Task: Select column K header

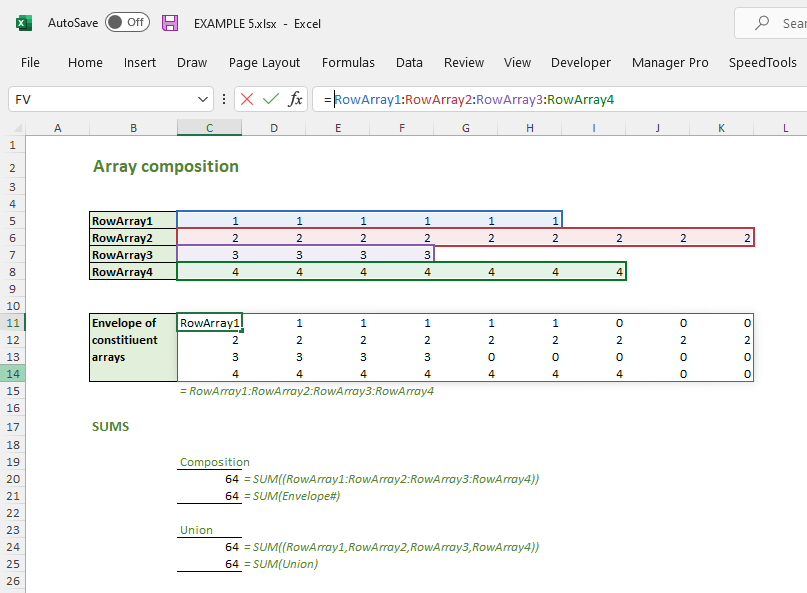Action: 722,128
